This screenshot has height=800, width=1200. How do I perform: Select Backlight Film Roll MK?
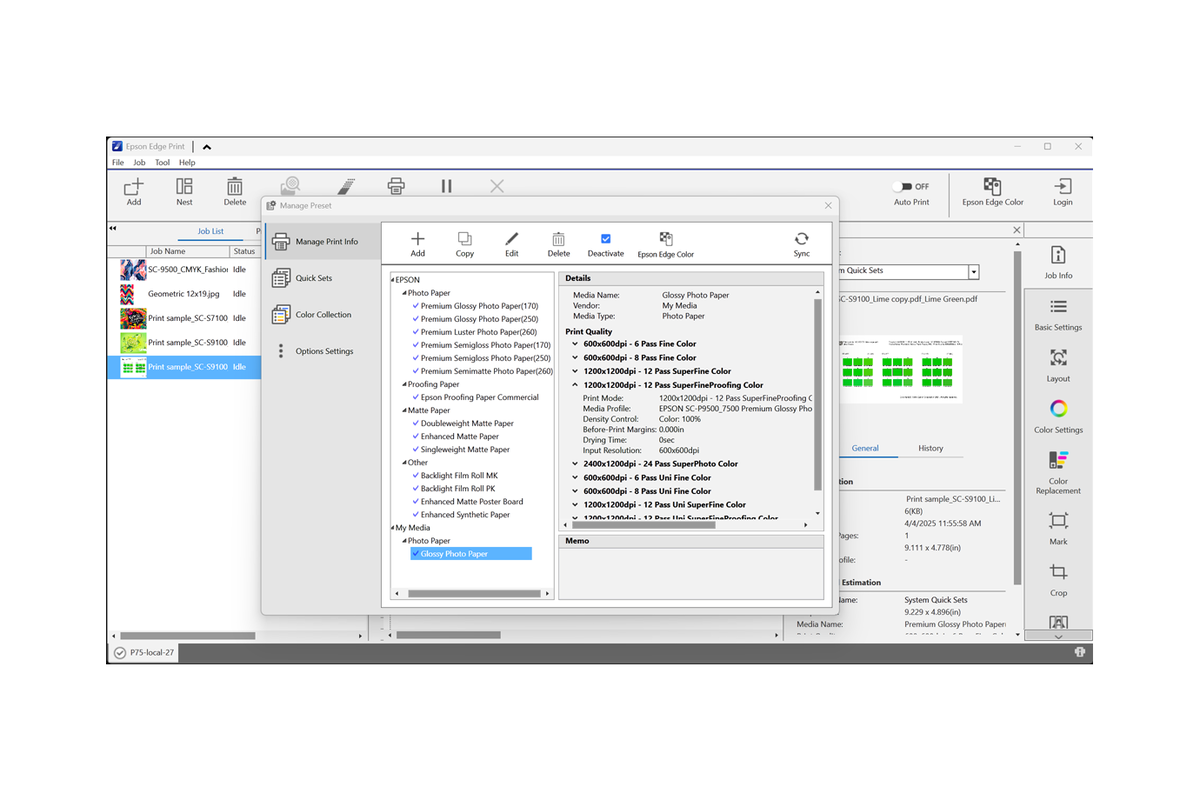[459, 476]
